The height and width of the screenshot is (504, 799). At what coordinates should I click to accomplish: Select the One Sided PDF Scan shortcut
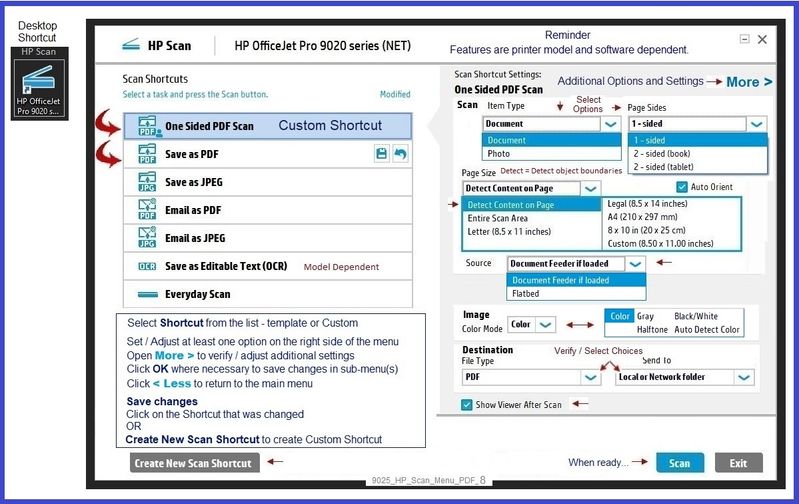click(x=268, y=126)
